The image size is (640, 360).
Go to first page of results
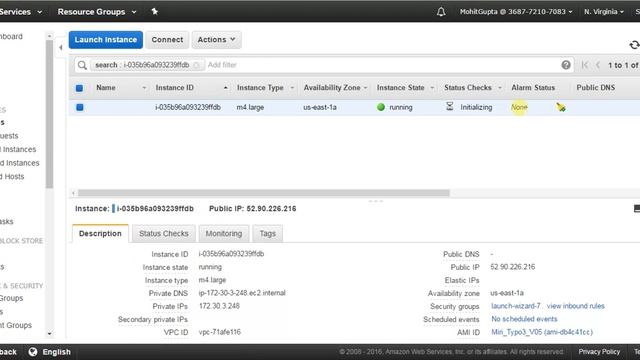click(584, 65)
